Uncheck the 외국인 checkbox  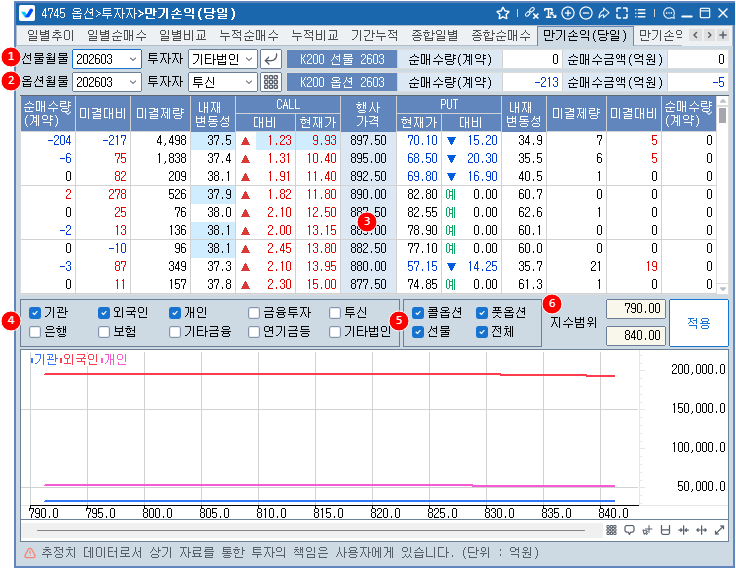click(105, 313)
